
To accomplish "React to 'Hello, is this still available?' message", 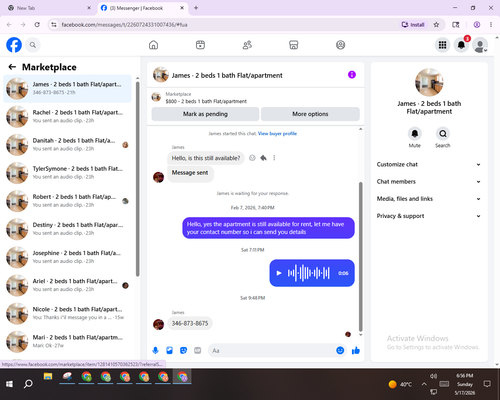I will coord(252,158).
